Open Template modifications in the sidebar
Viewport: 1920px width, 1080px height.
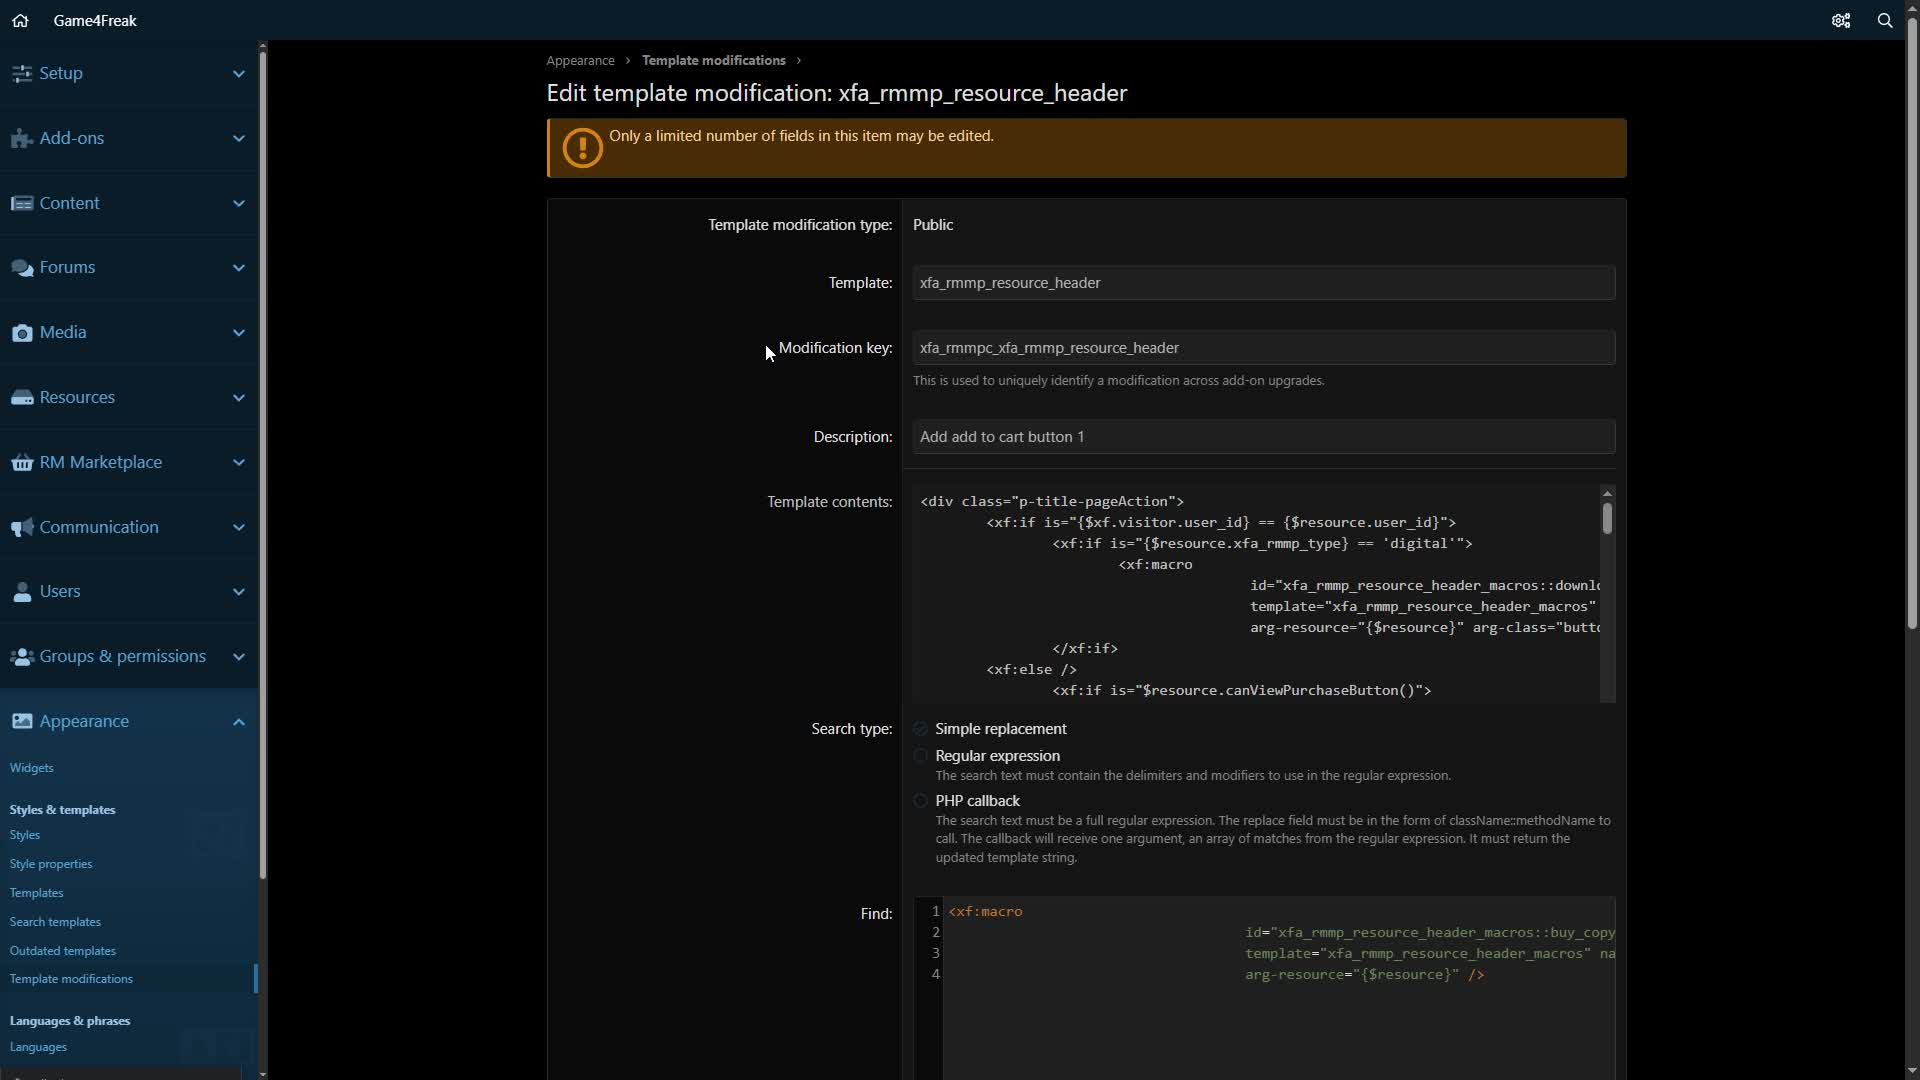pos(71,979)
